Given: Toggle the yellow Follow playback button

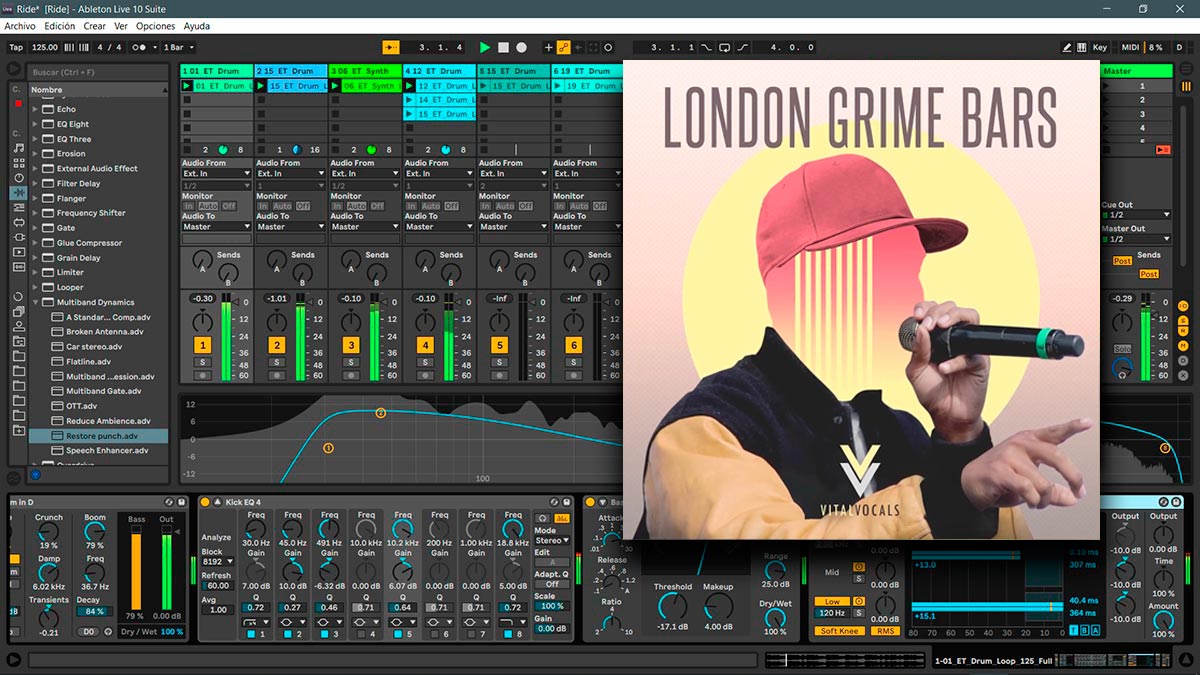Looking at the screenshot, I should point(391,47).
